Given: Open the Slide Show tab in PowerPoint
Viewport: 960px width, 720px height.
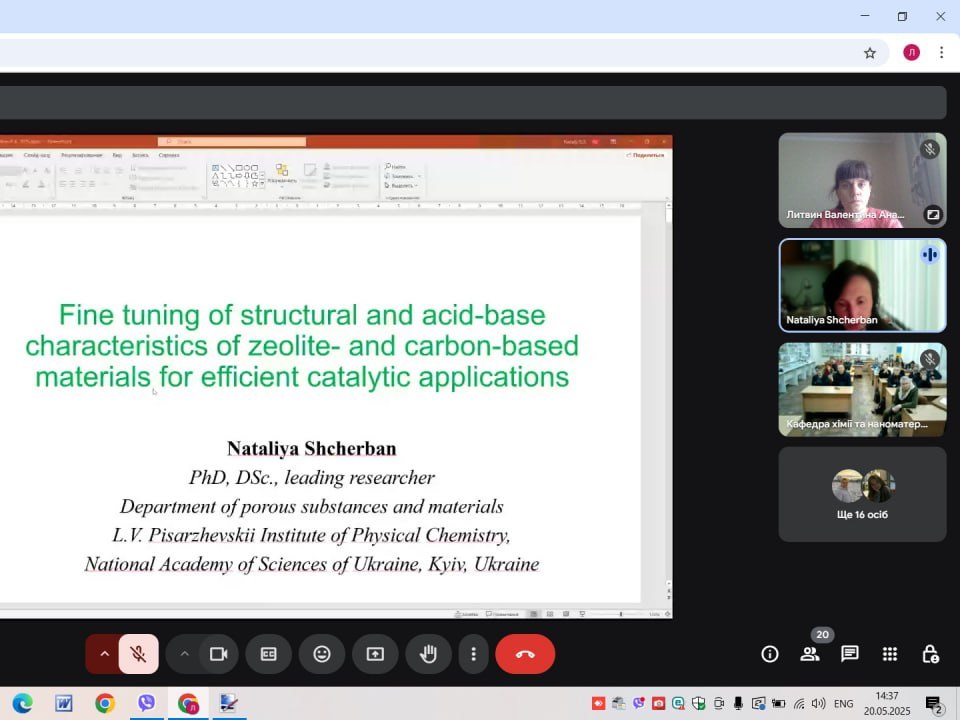Looking at the screenshot, I should (37, 156).
